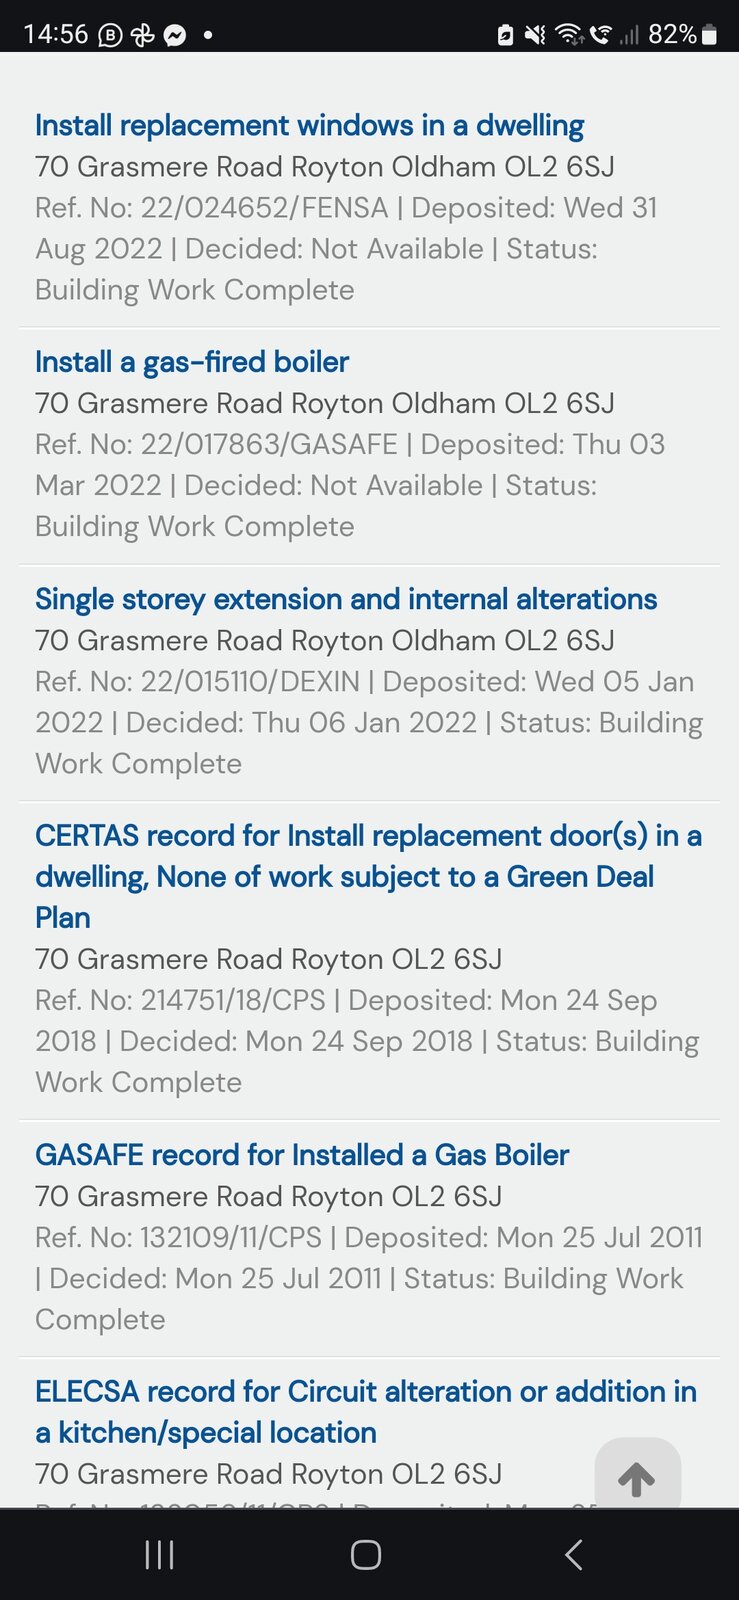Open 'Install replacement windows in a dwelling' link
The width and height of the screenshot is (739, 1600).
309,126
